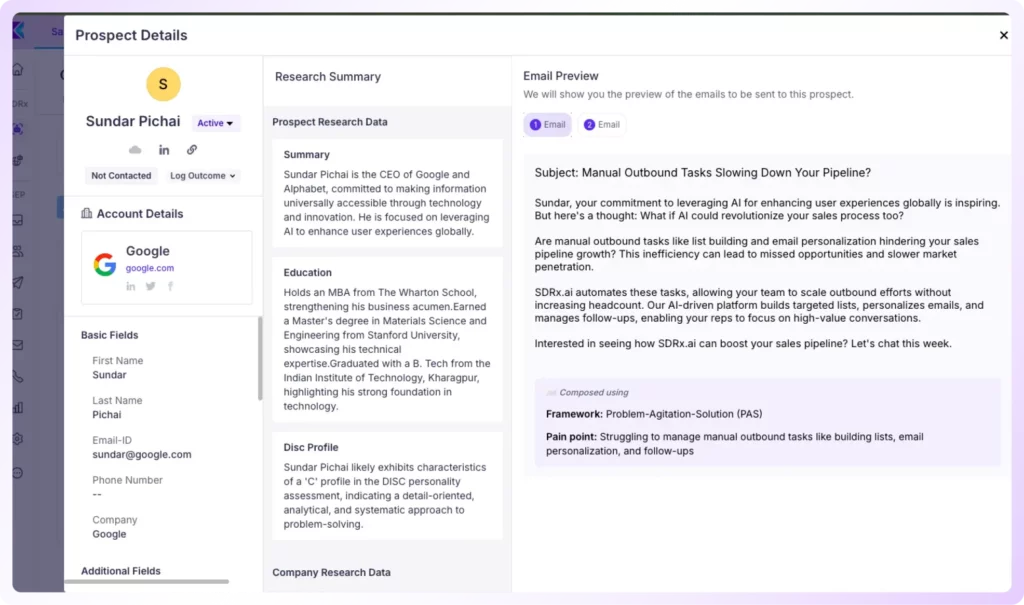
Task: Click the horizontal scrollbar below Additional Fields
Action: (150, 581)
